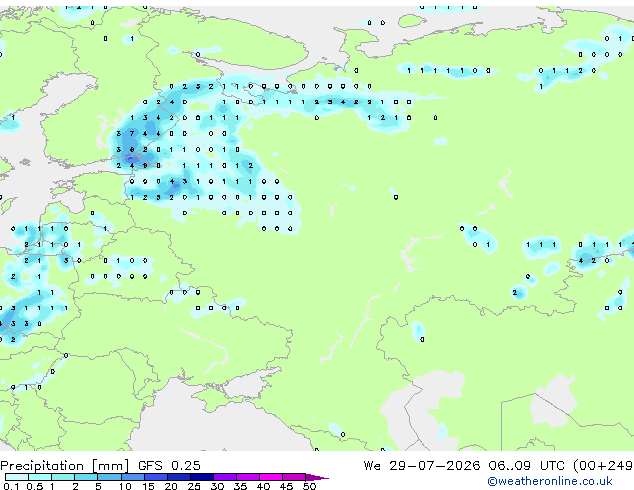The height and width of the screenshot is (490, 634).
Task: Click the legend value label '25'
Action: point(194,486)
